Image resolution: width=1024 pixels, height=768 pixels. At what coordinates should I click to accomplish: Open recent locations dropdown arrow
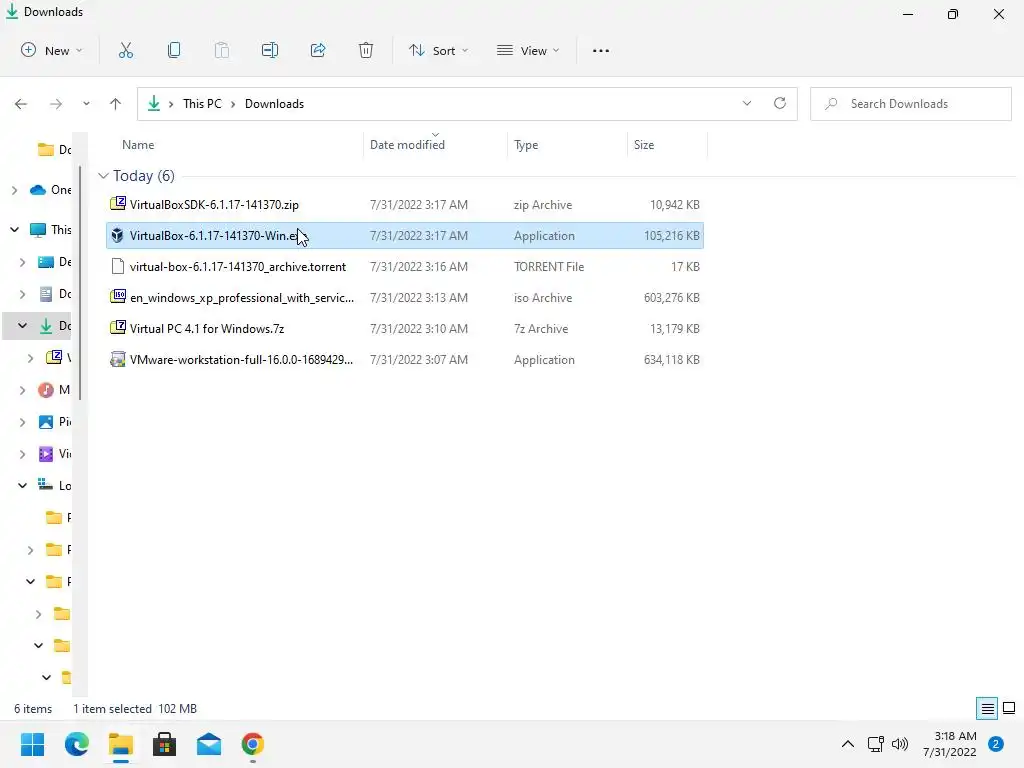pyautogui.click(x=86, y=104)
